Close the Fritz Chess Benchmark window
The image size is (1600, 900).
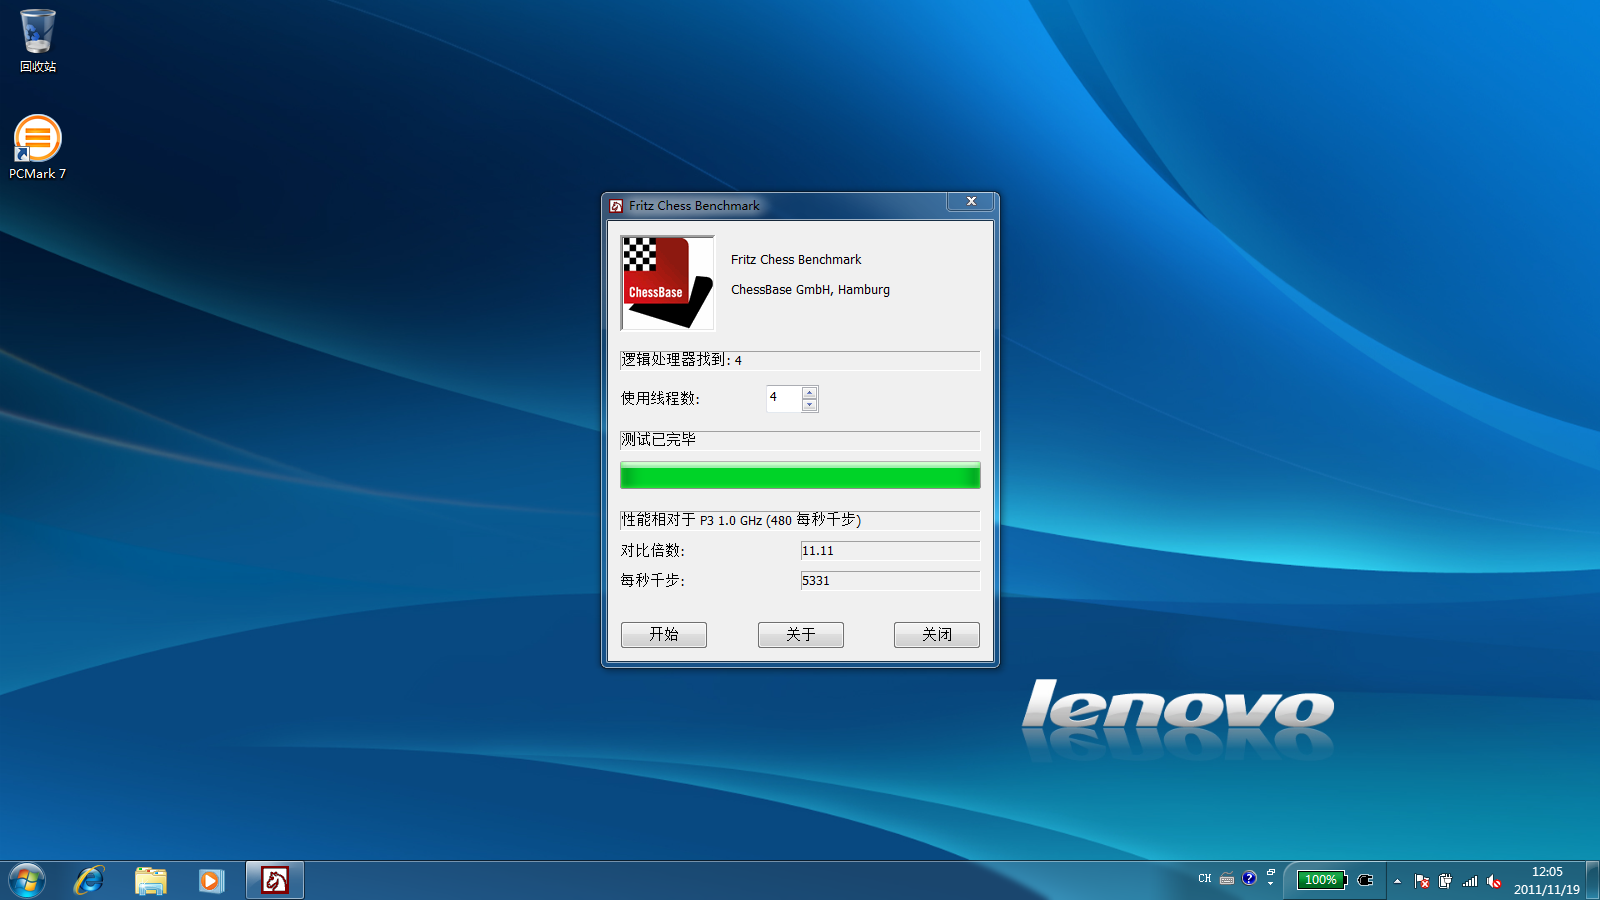pyautogui.click(x=970, y=201)
